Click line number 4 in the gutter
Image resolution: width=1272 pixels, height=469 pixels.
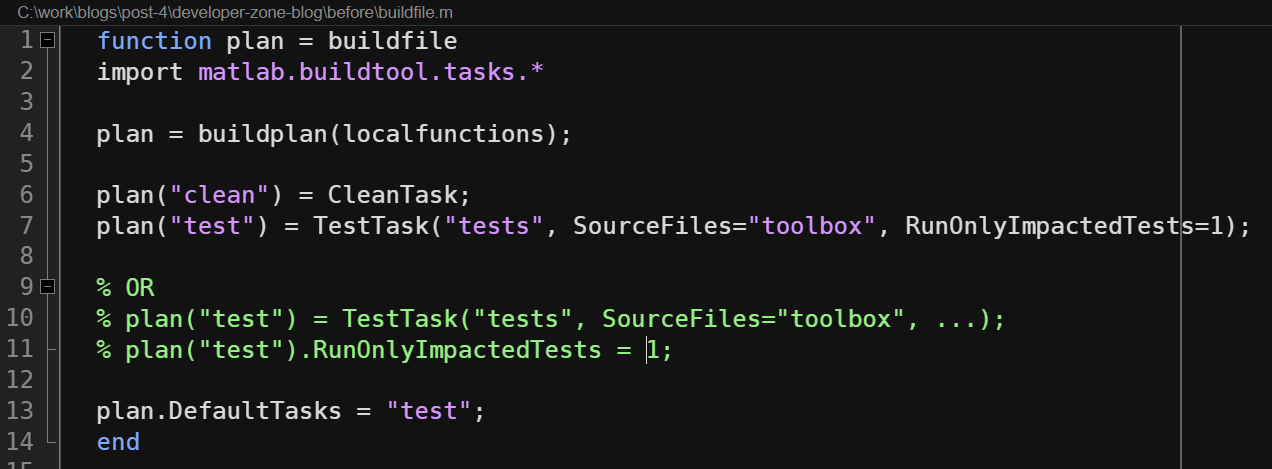26,133
